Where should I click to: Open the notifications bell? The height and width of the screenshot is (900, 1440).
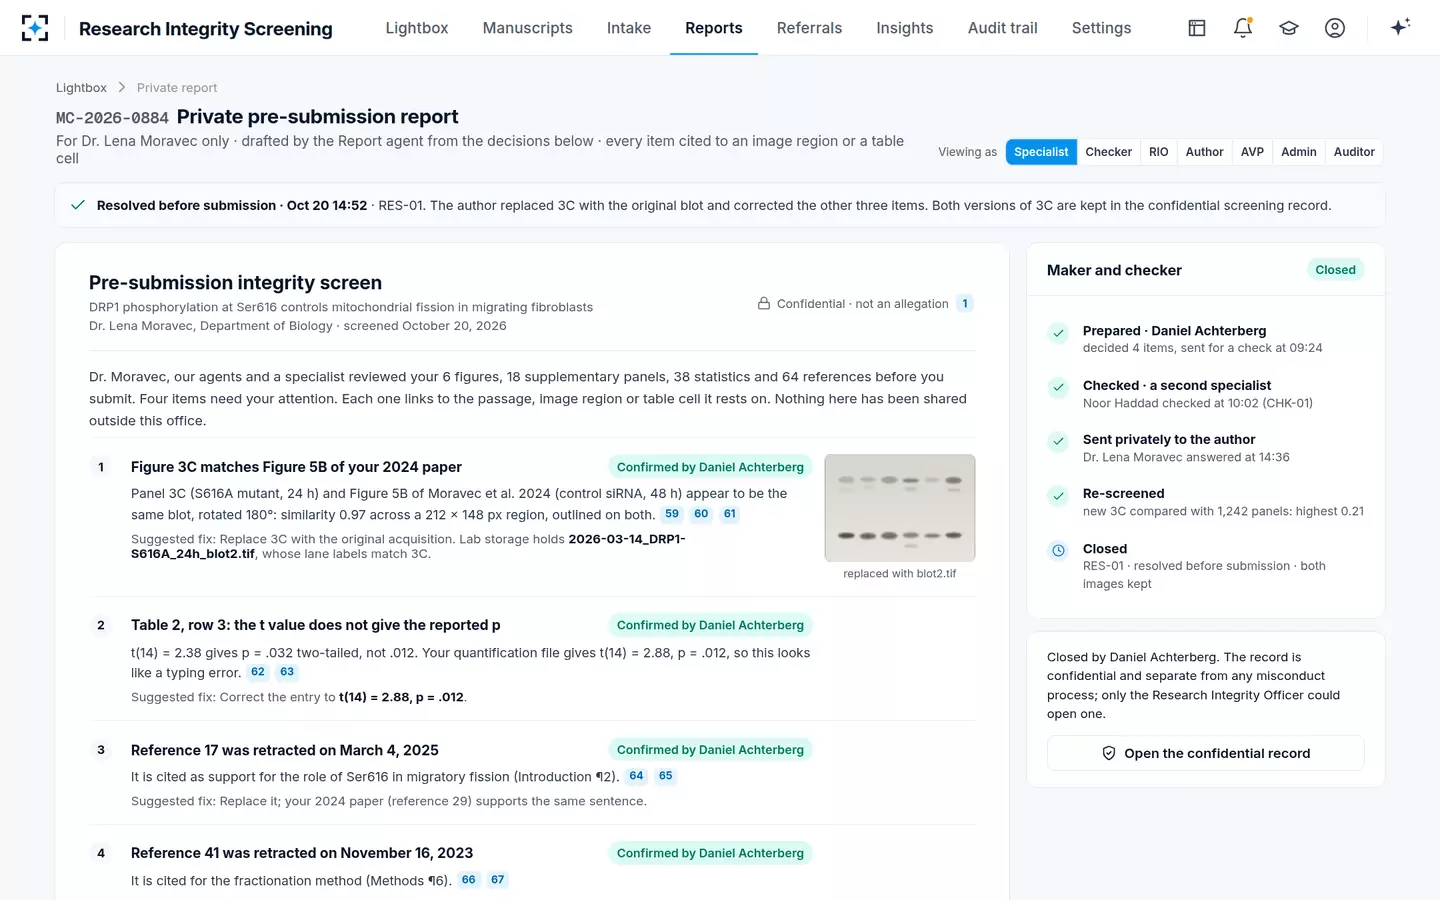point(1243,28)
